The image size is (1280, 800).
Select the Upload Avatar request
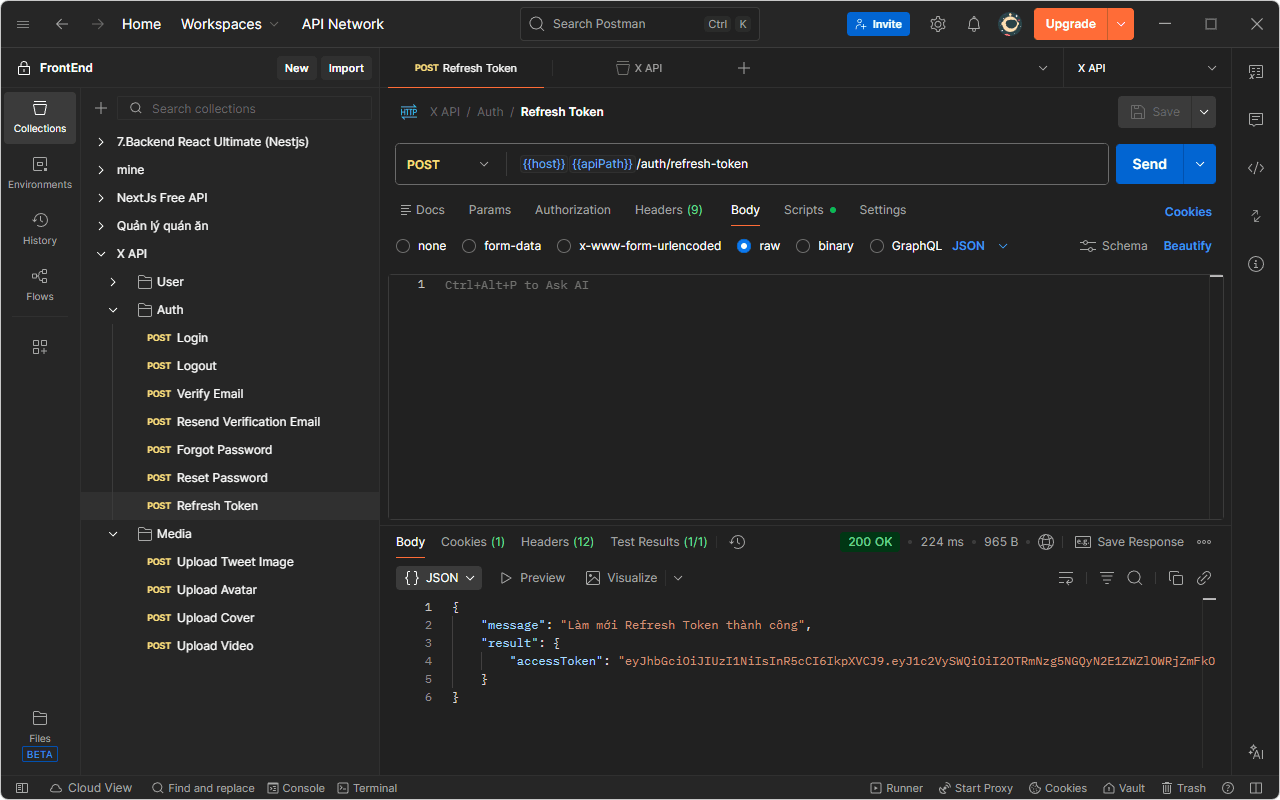(216, 590)
